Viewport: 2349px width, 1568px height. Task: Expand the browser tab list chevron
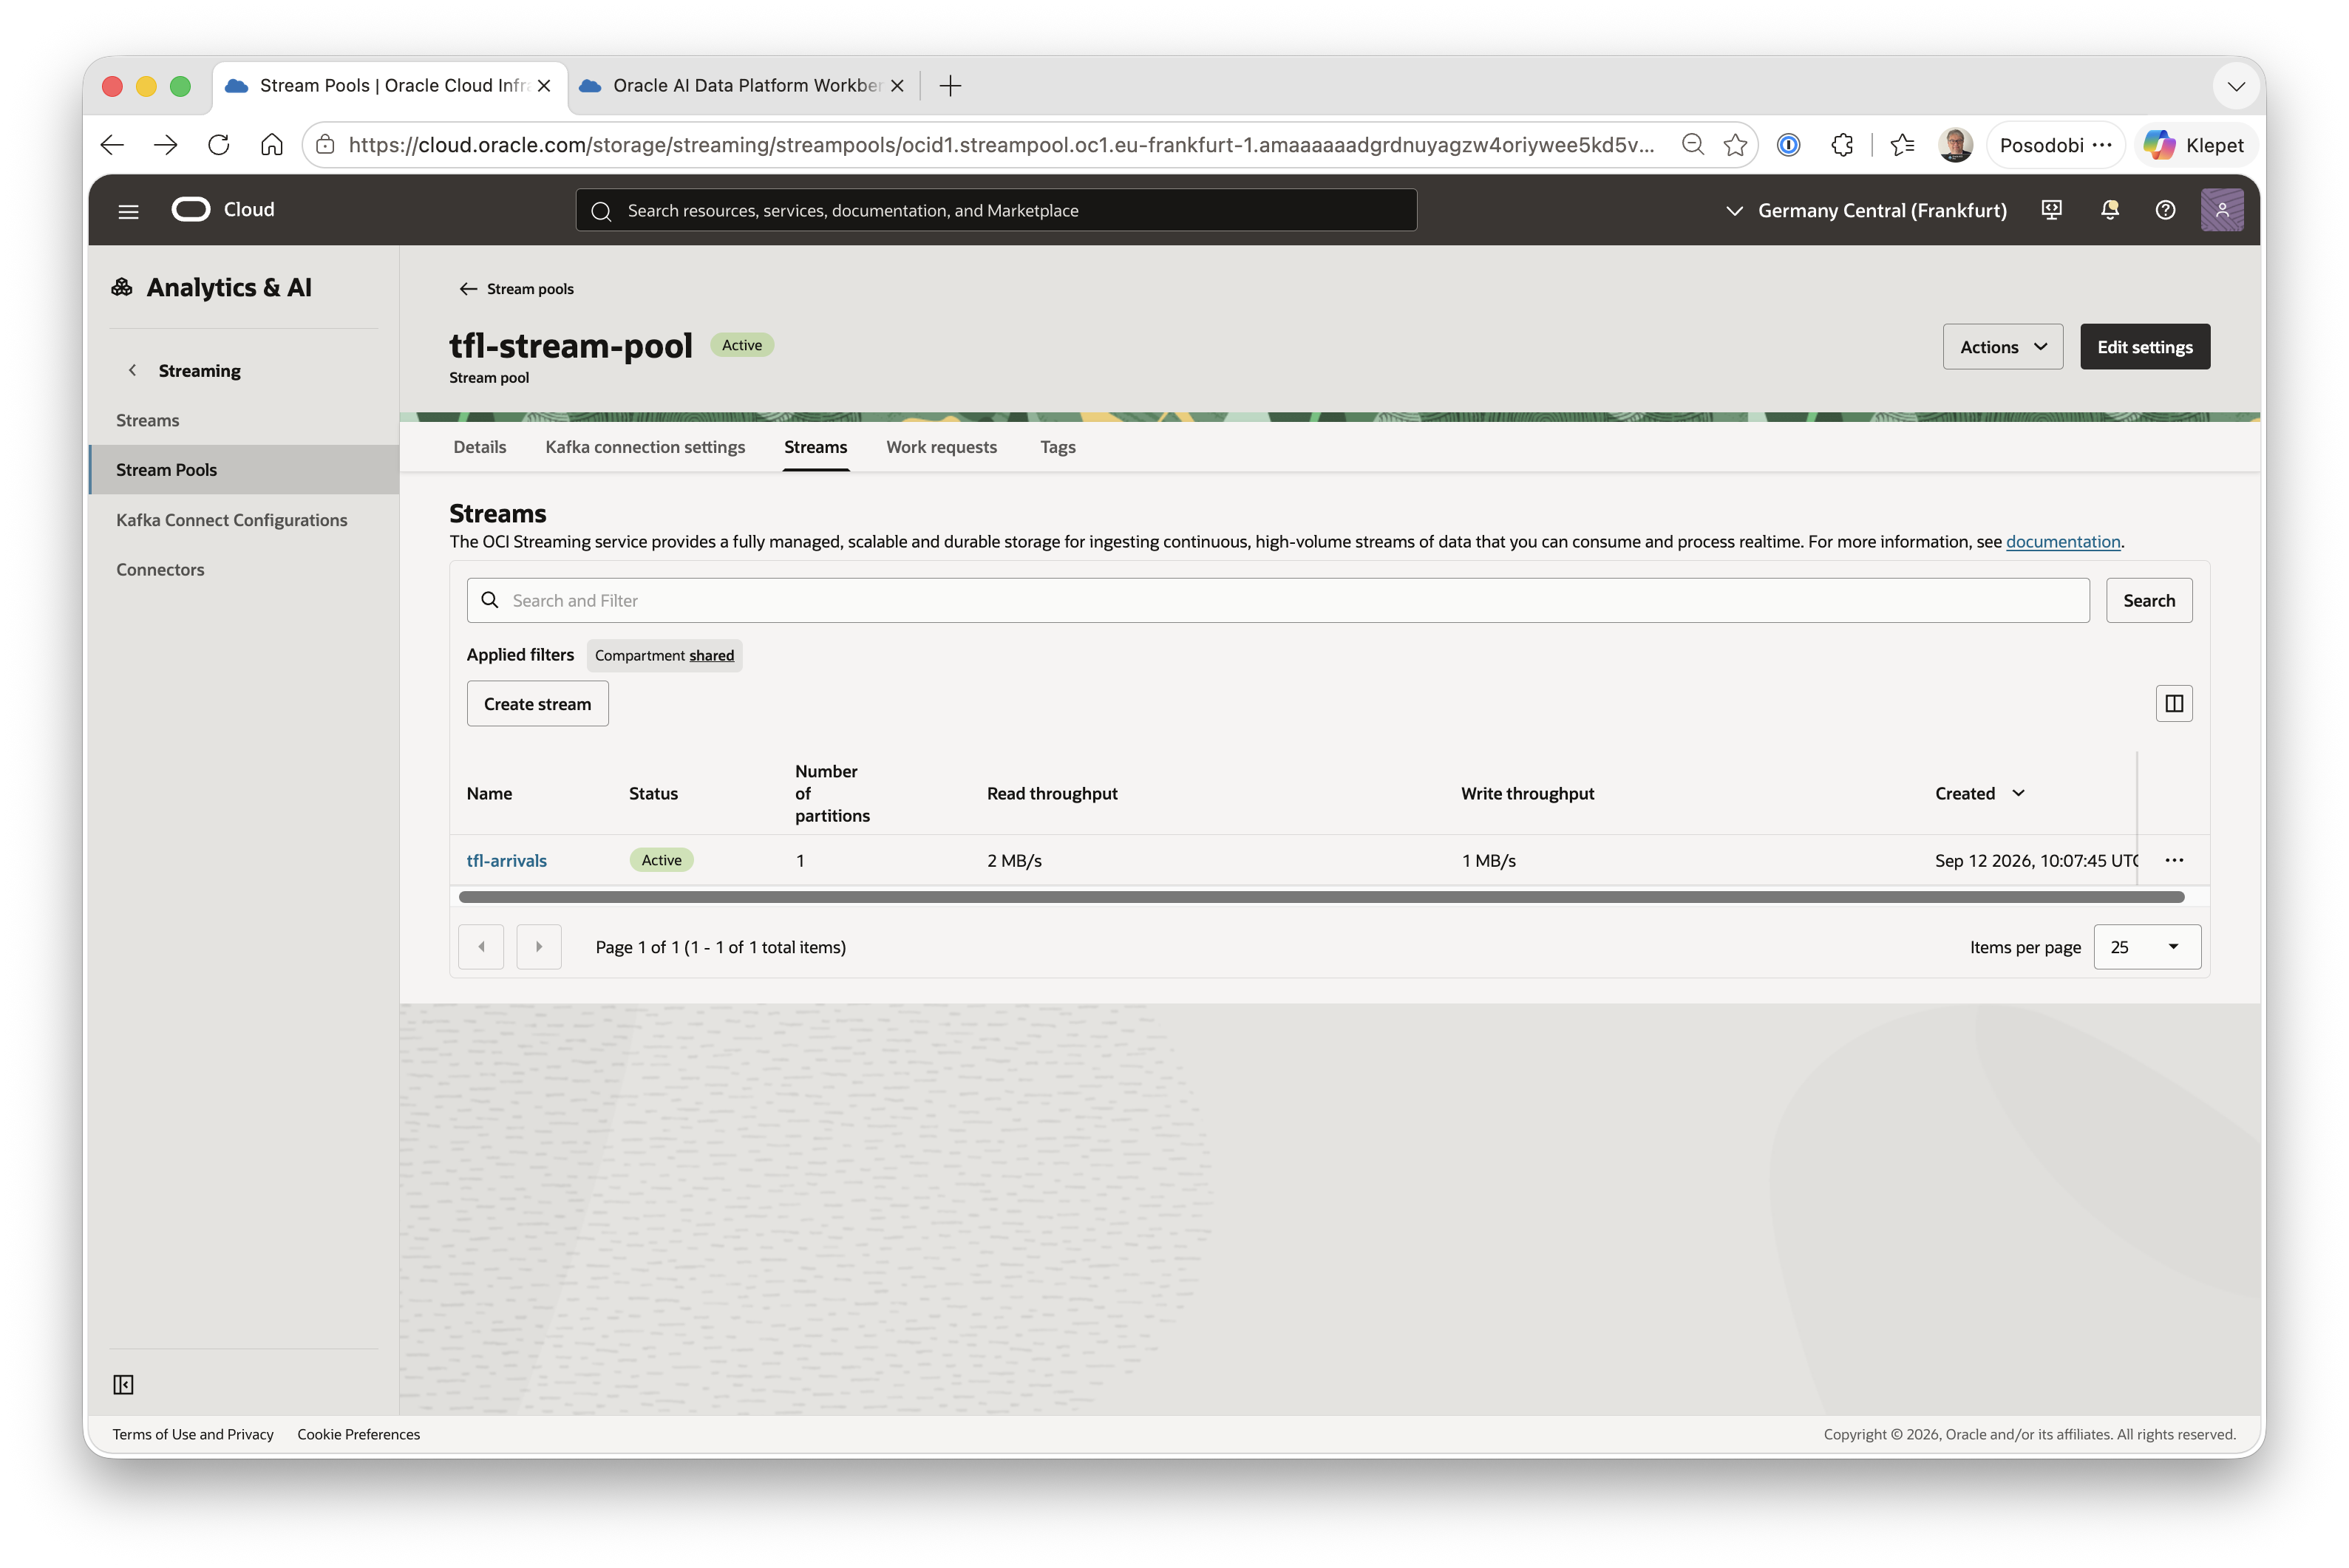tap(2236, 86)
